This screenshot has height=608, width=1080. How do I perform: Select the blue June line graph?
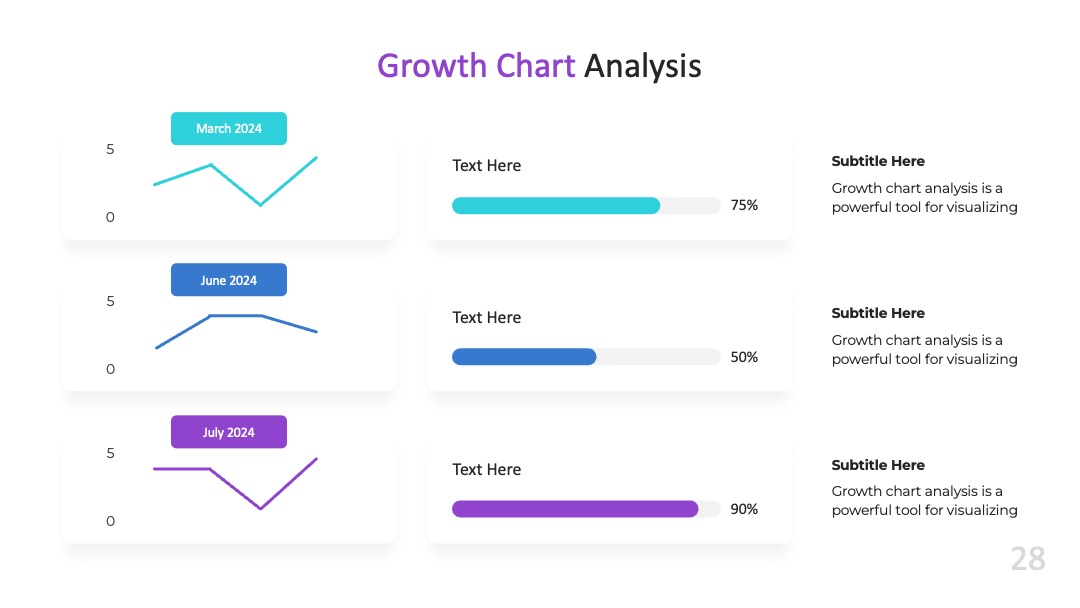[236, 331]
